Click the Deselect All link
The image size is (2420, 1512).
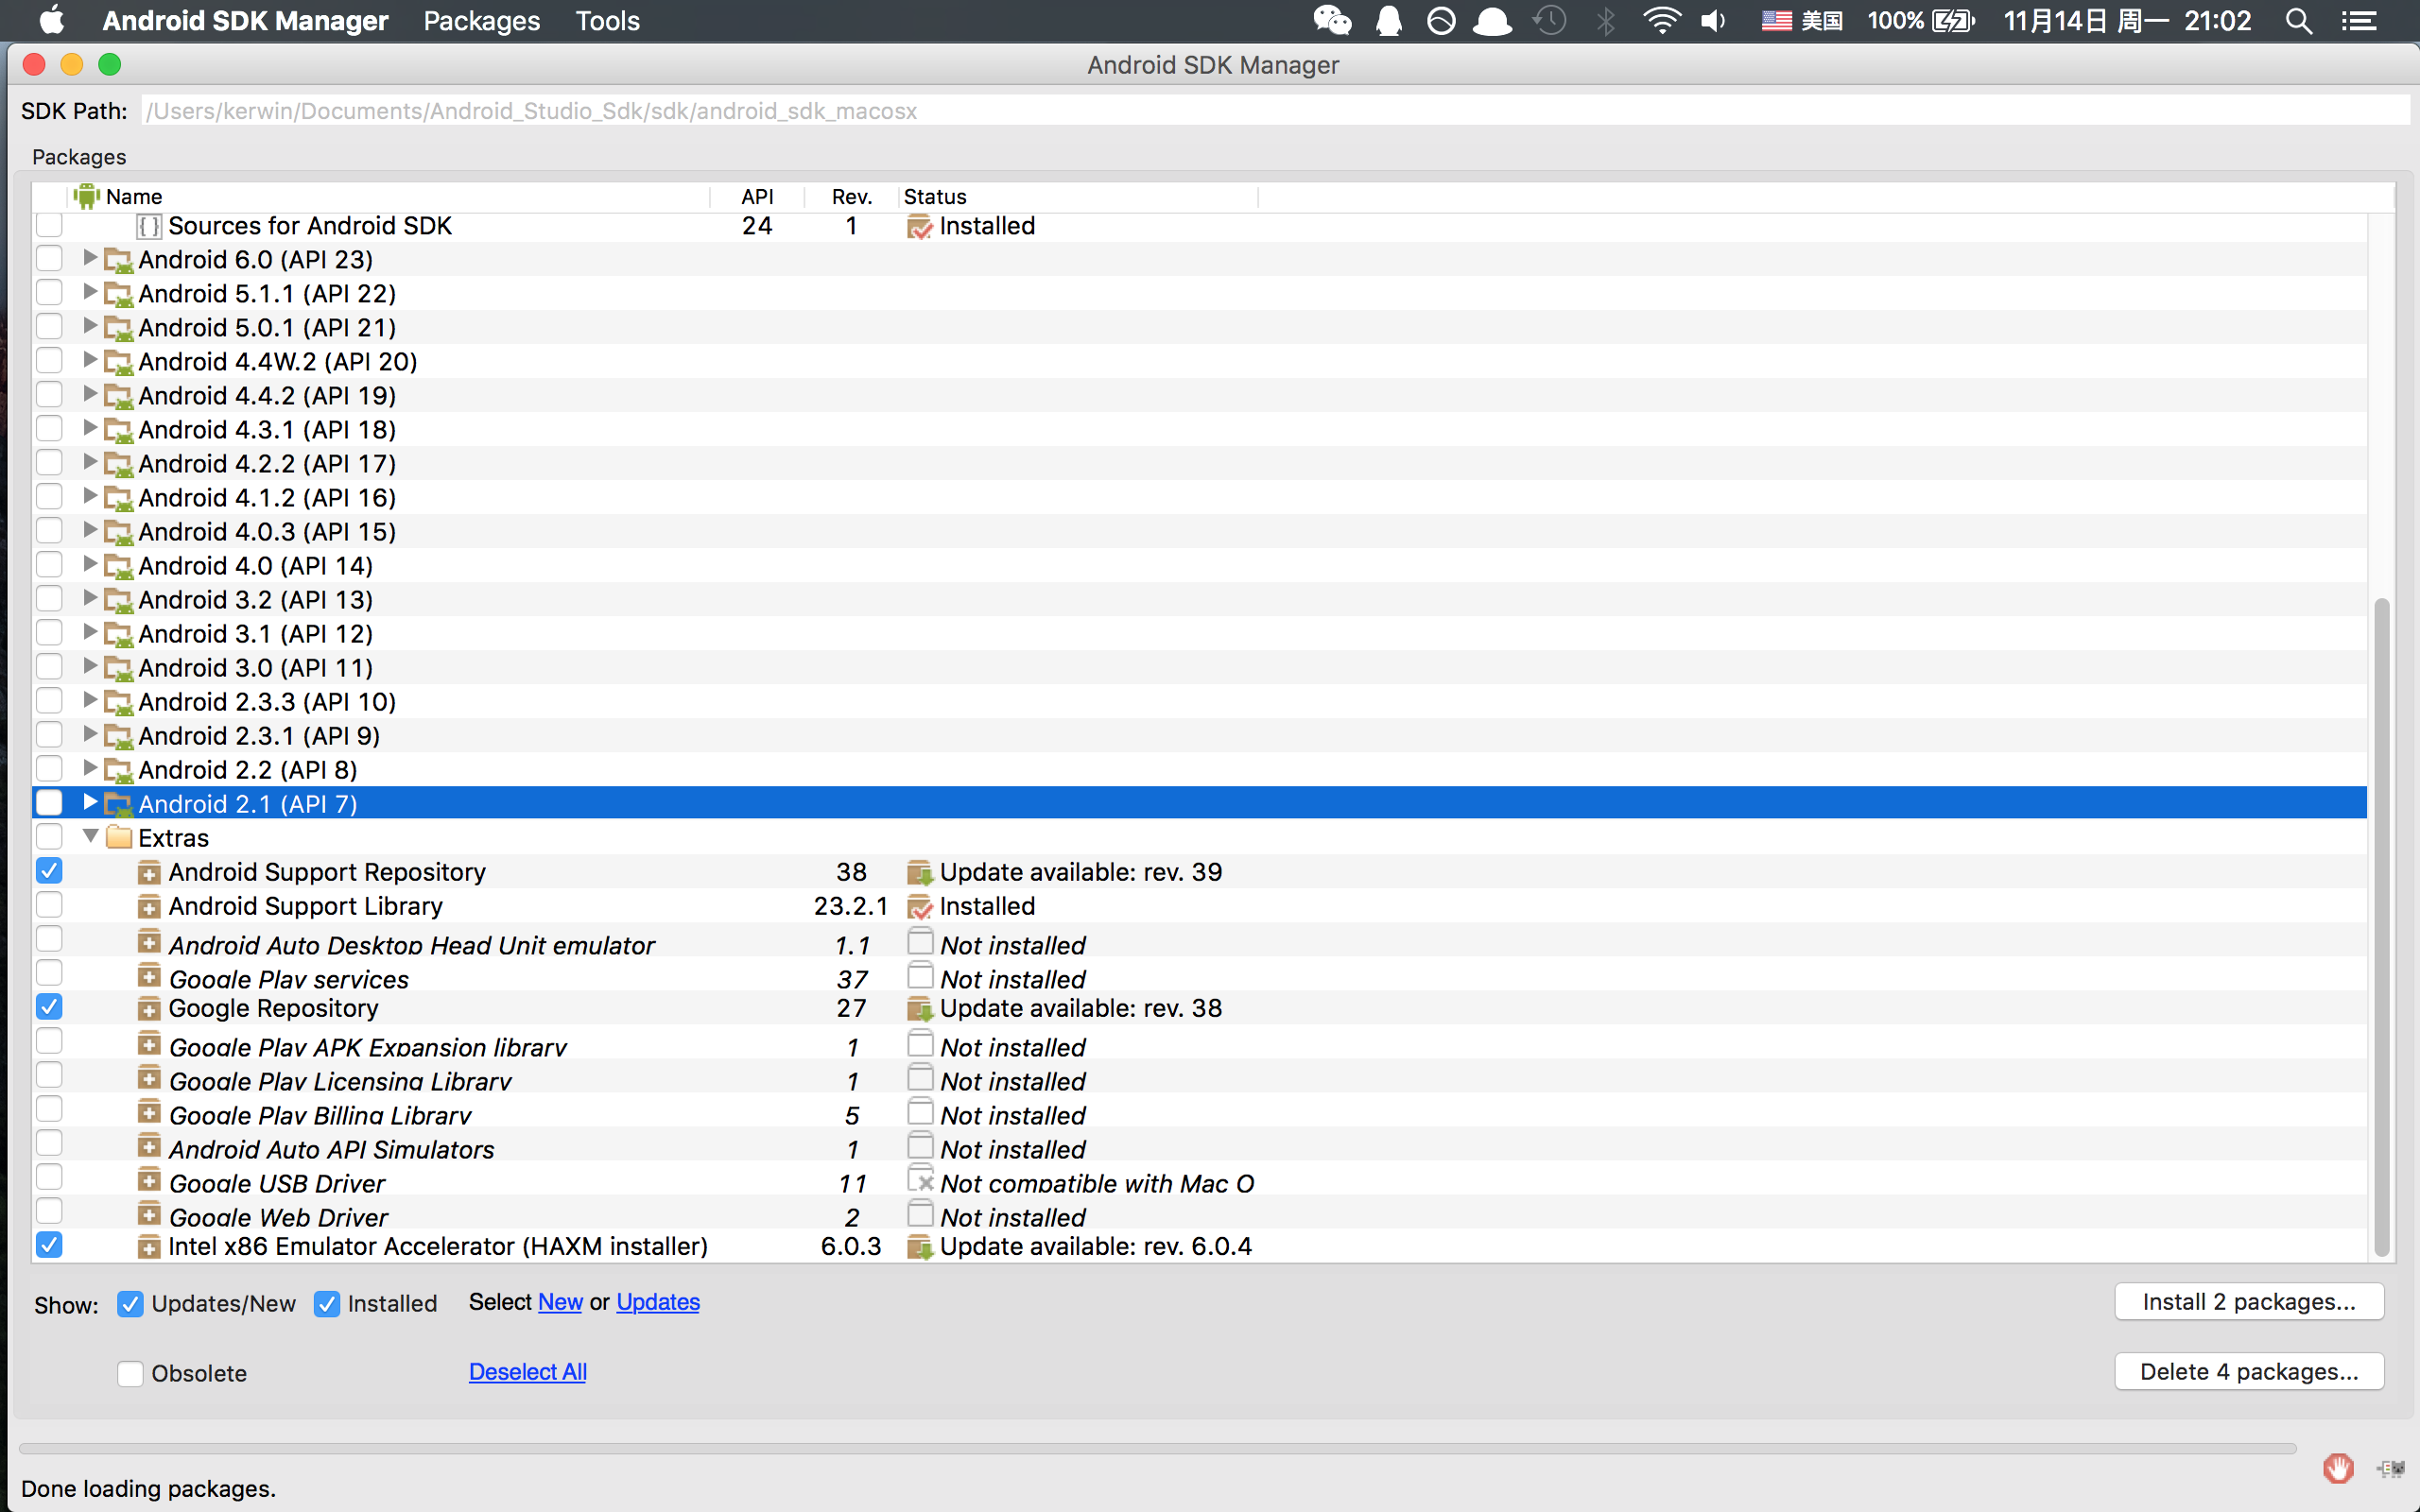527,1372
